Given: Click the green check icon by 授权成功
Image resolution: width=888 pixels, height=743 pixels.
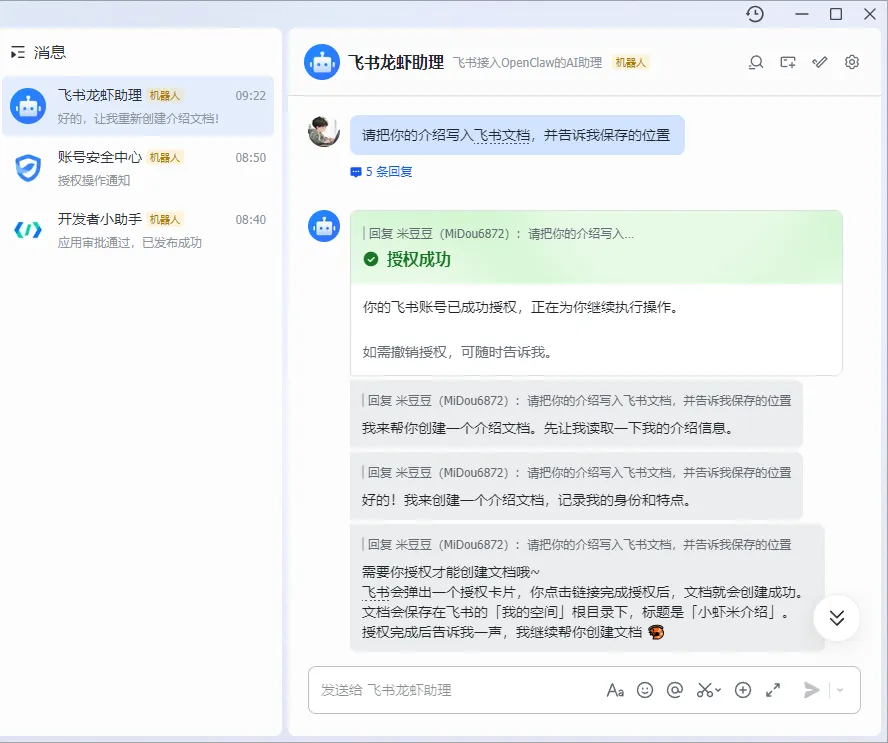Looking at the screenshot, I should pos(371,259).
